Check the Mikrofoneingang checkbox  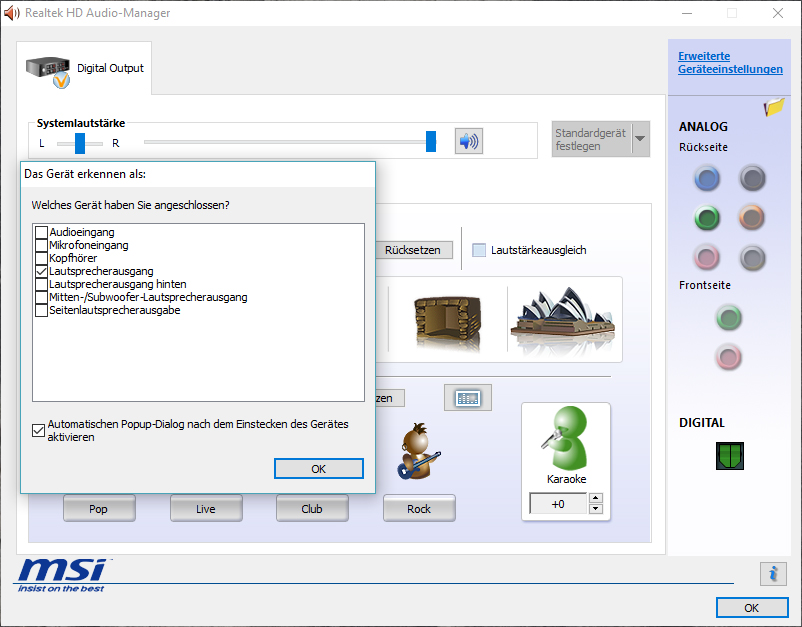[41, 245]
